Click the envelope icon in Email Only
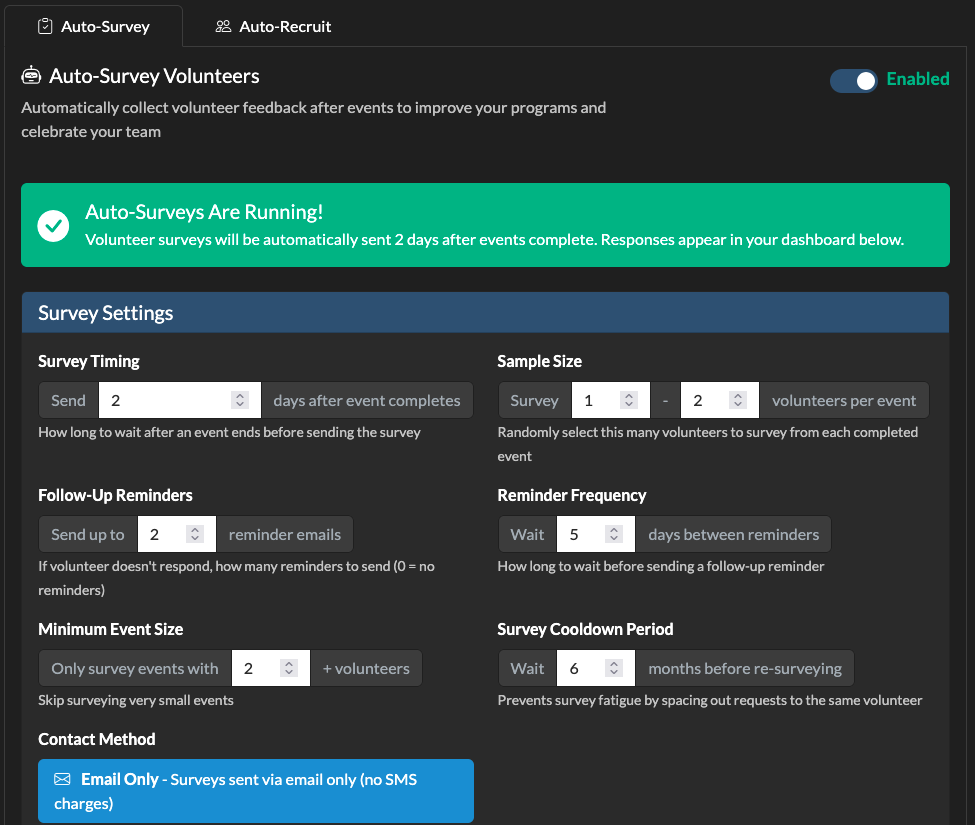The width and height of the screenshot is (975, 825). [62, 779]
